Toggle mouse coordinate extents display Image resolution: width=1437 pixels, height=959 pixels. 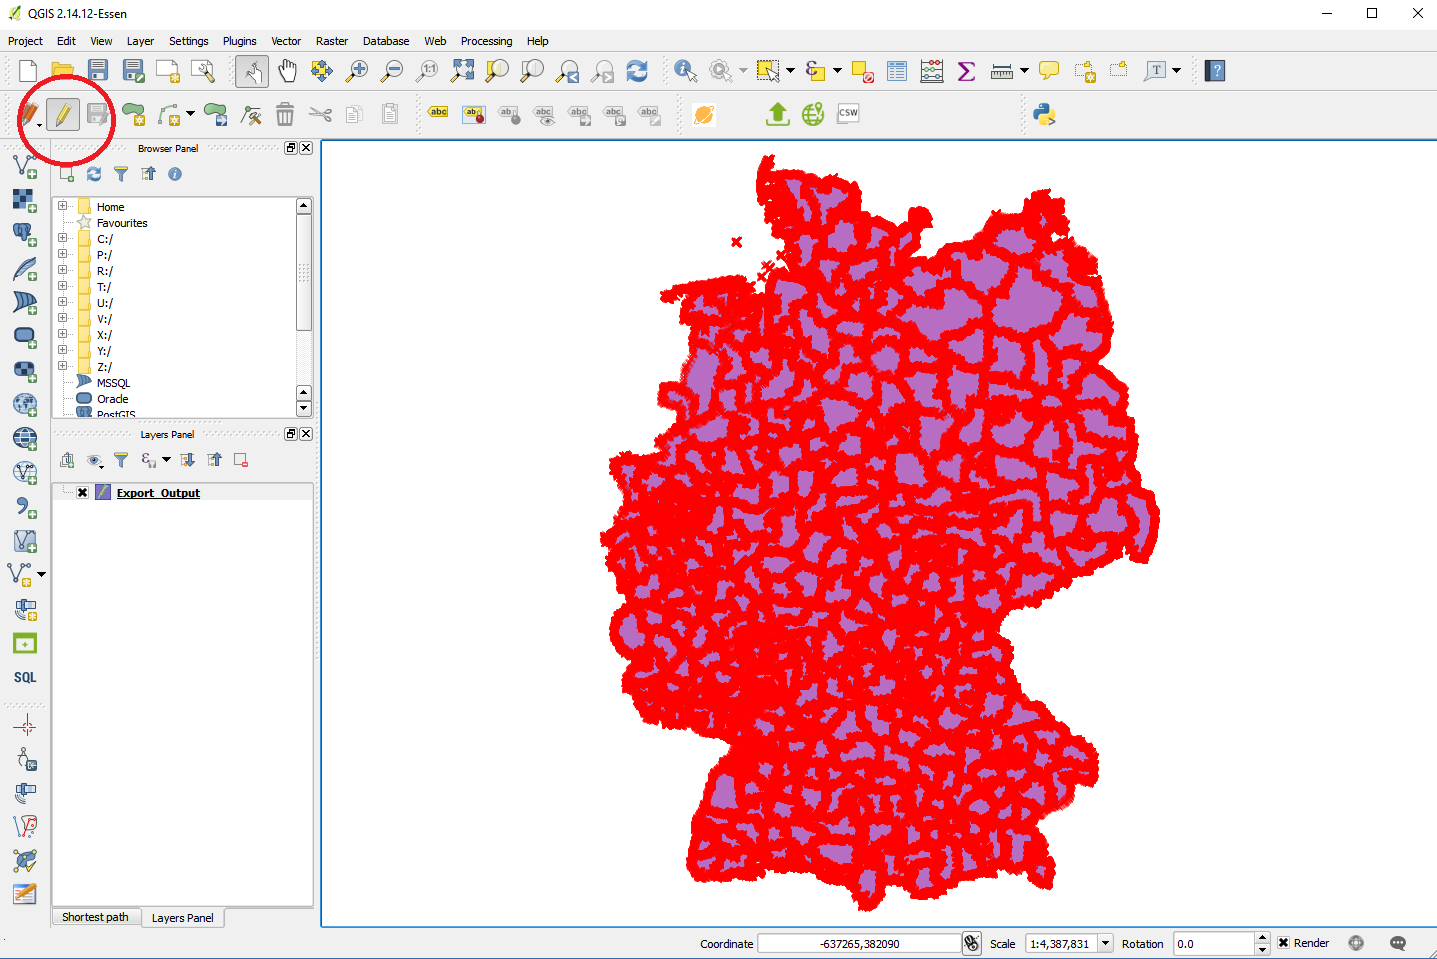(972, 943)
